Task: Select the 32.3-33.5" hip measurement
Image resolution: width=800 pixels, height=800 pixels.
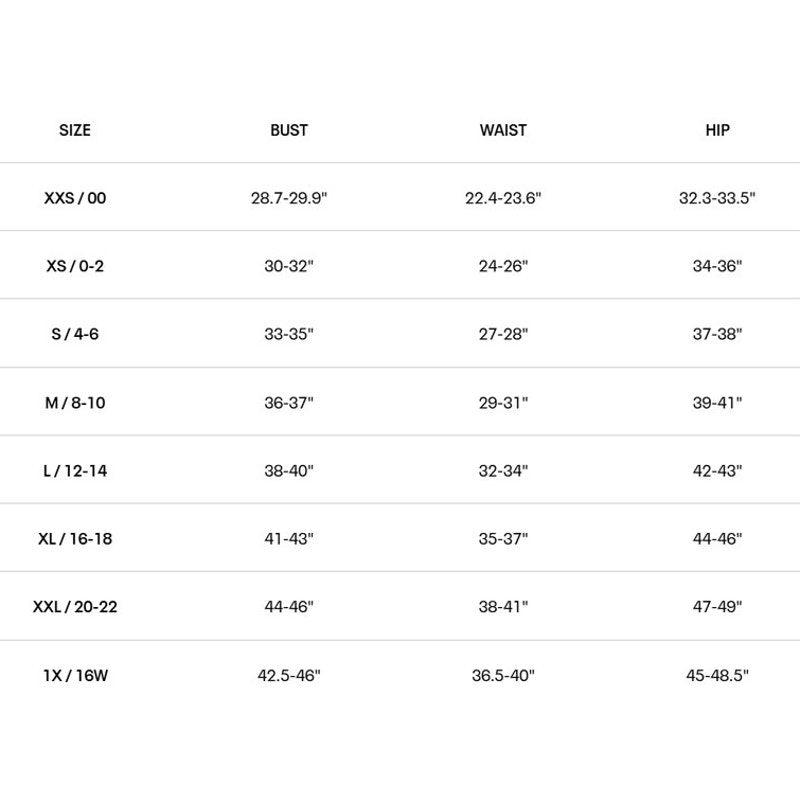Action: tap(717, 198)
